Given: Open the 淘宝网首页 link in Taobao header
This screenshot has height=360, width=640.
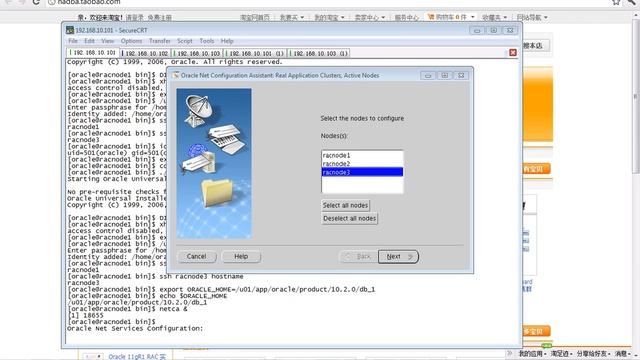Looking at the screenshot, I should click(255, 17).
